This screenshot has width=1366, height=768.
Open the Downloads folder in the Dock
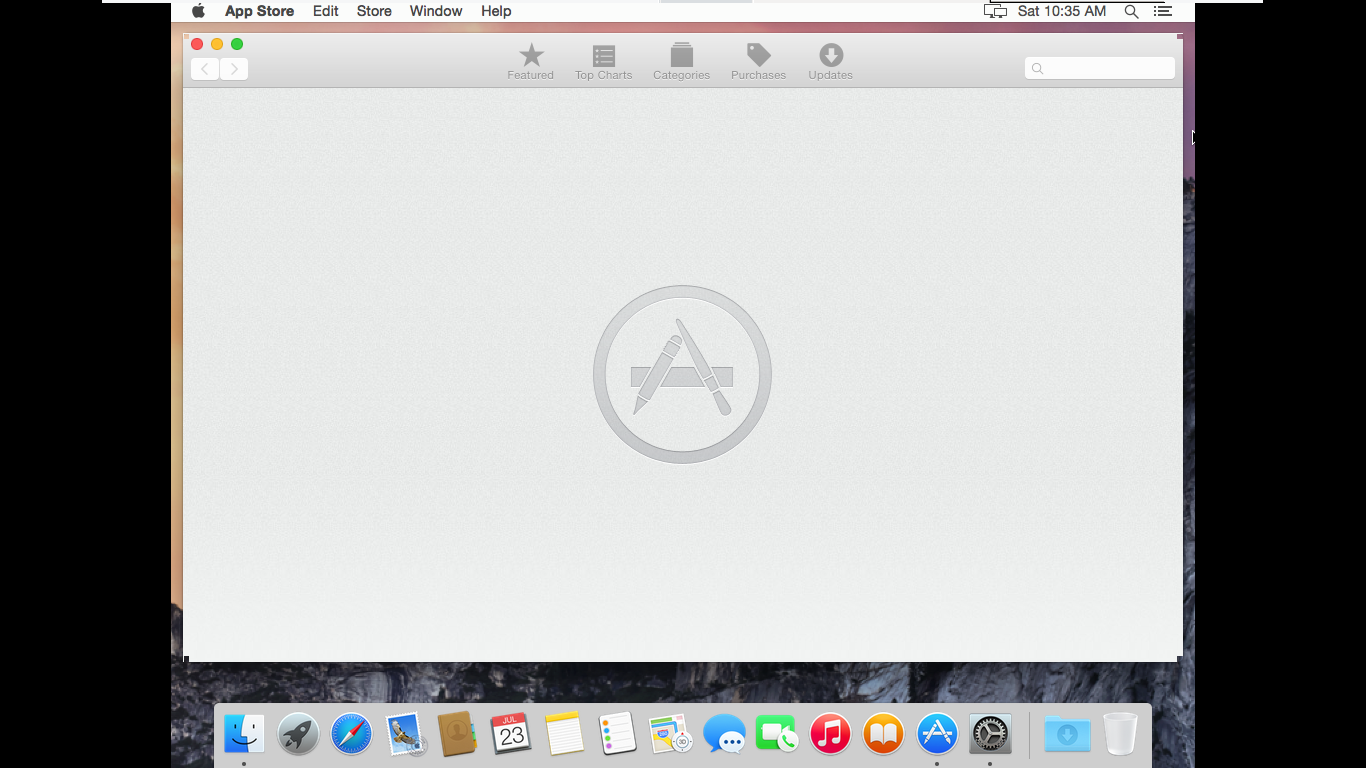[x=1067, y=734]
